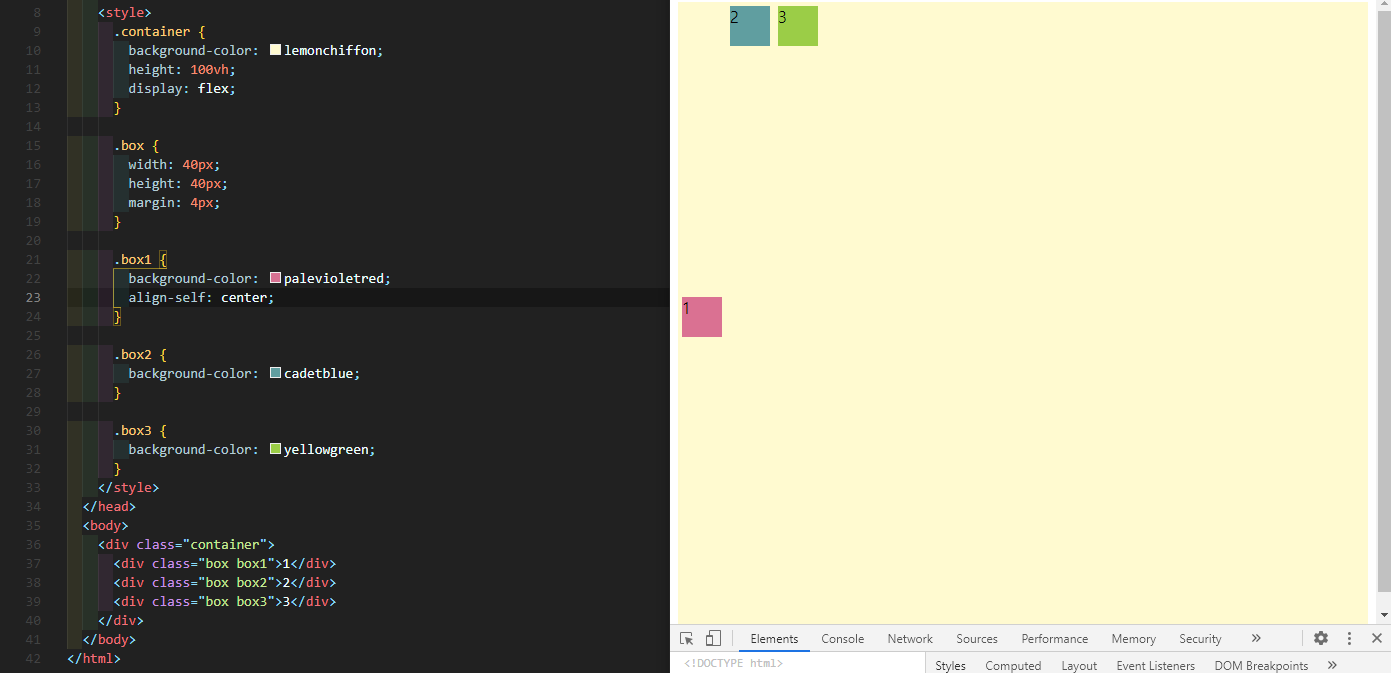Click line number 23 in gutter
The height and width of the screenshot is (673, 1391).
[x=33, y=298]
